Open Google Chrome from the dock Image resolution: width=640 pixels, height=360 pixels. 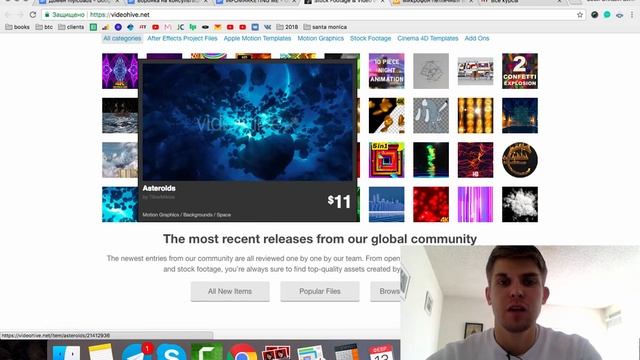(242, 352)
